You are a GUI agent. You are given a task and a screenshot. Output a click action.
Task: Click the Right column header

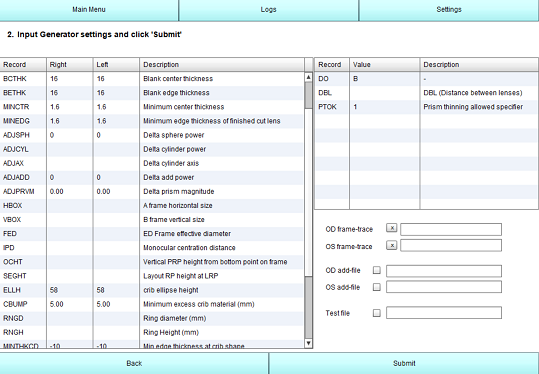[x=70, y=65]
